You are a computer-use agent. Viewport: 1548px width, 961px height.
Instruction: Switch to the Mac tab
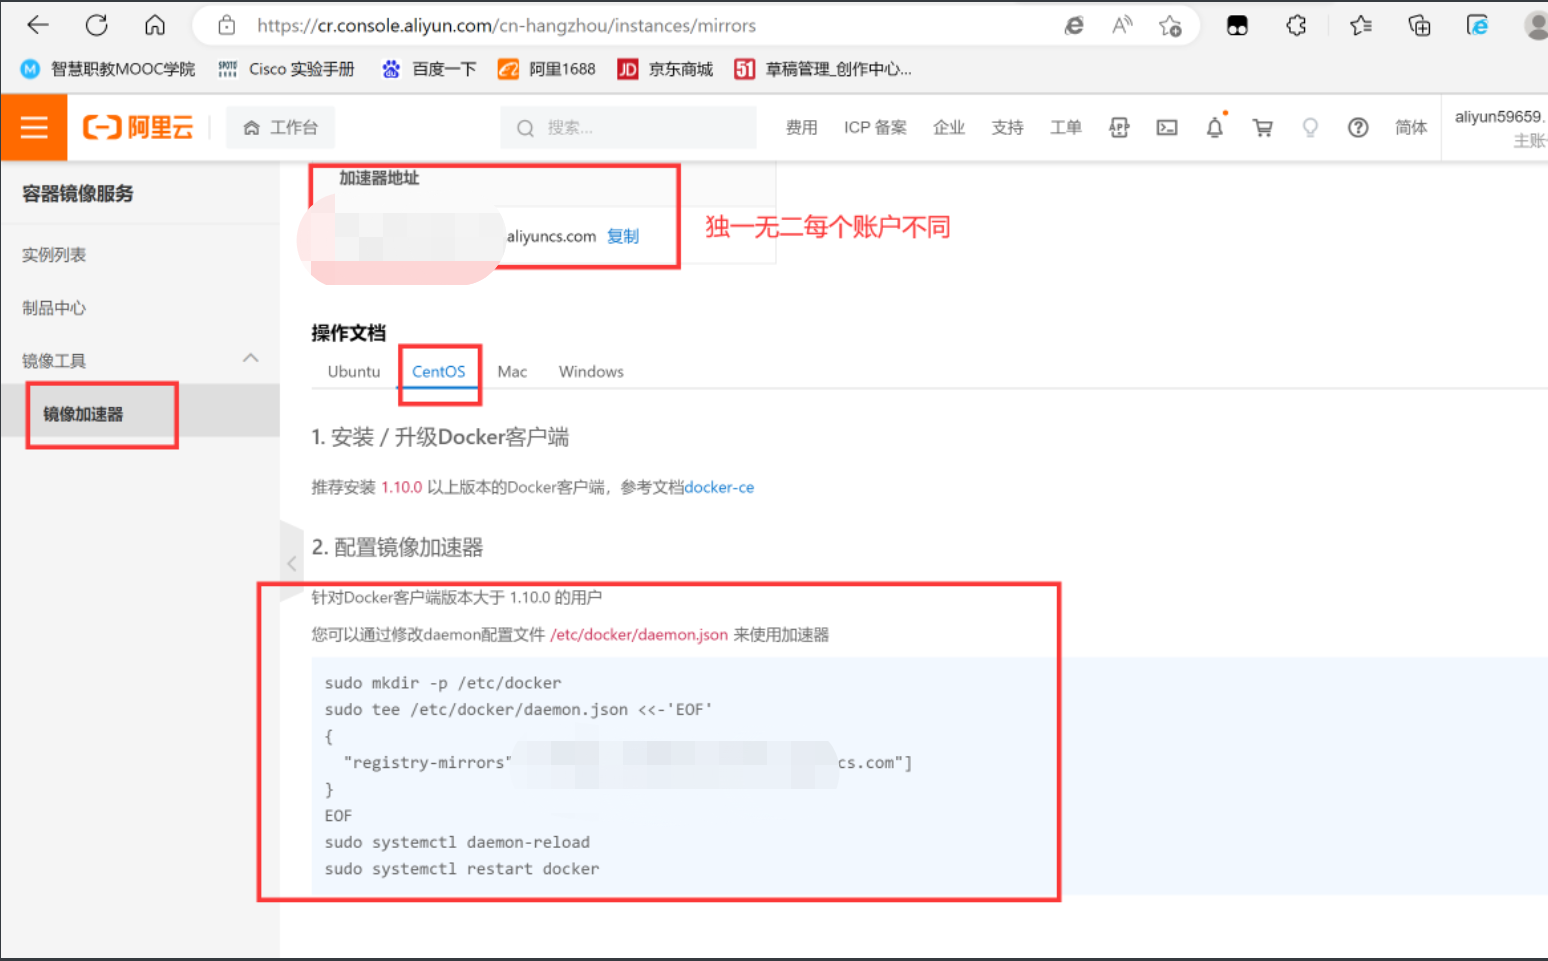(512, 371)
